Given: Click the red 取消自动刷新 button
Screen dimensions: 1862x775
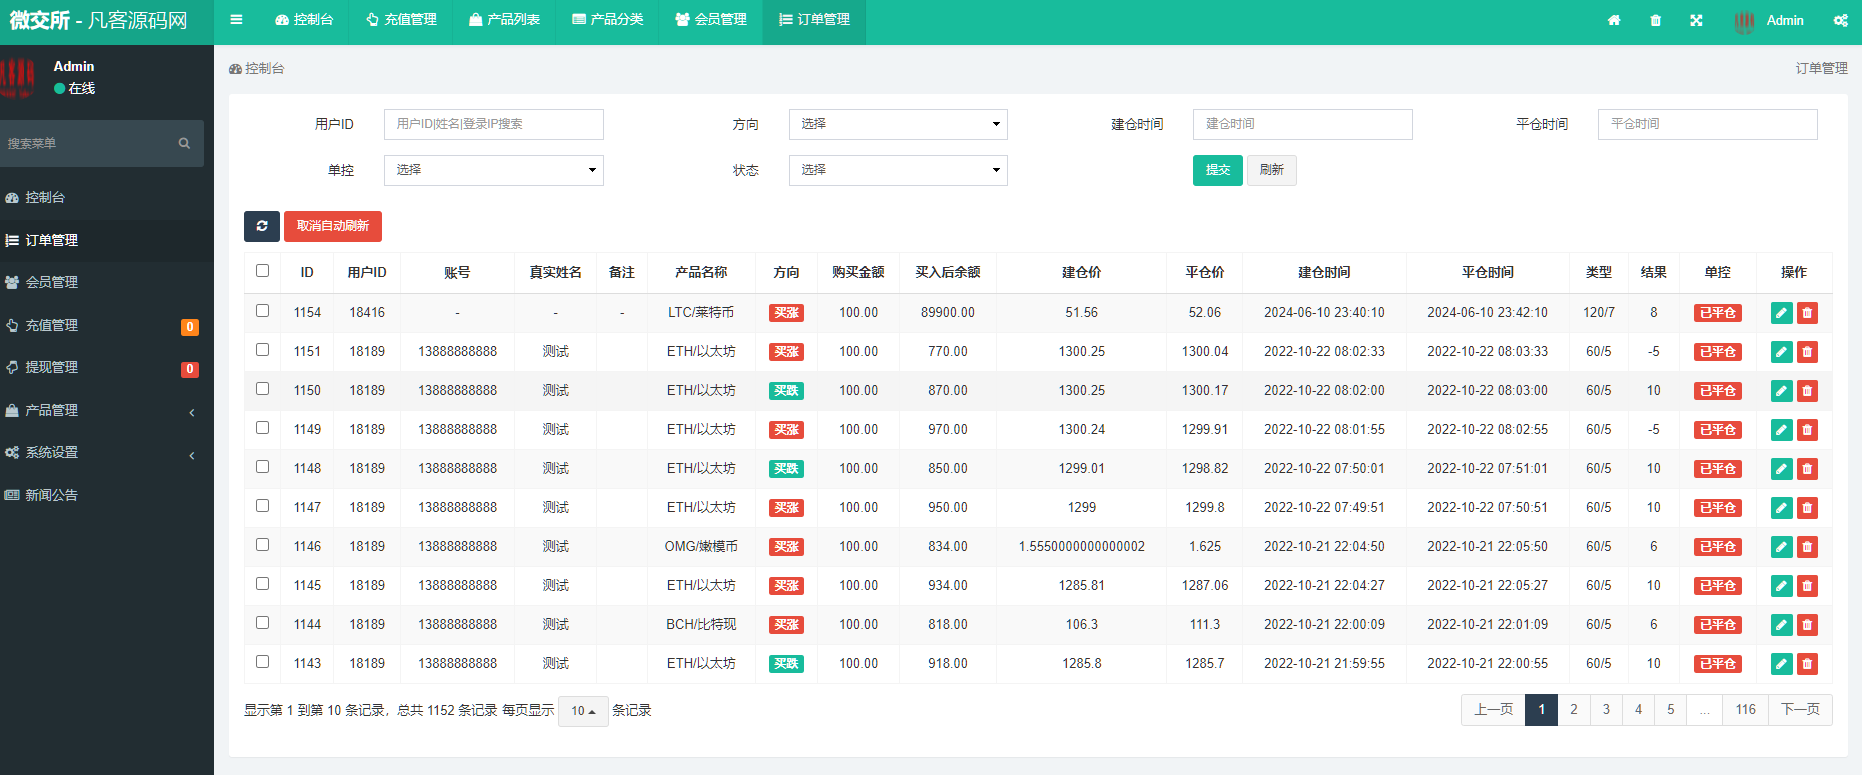Looking at the screenshot, I should [333, 226].
